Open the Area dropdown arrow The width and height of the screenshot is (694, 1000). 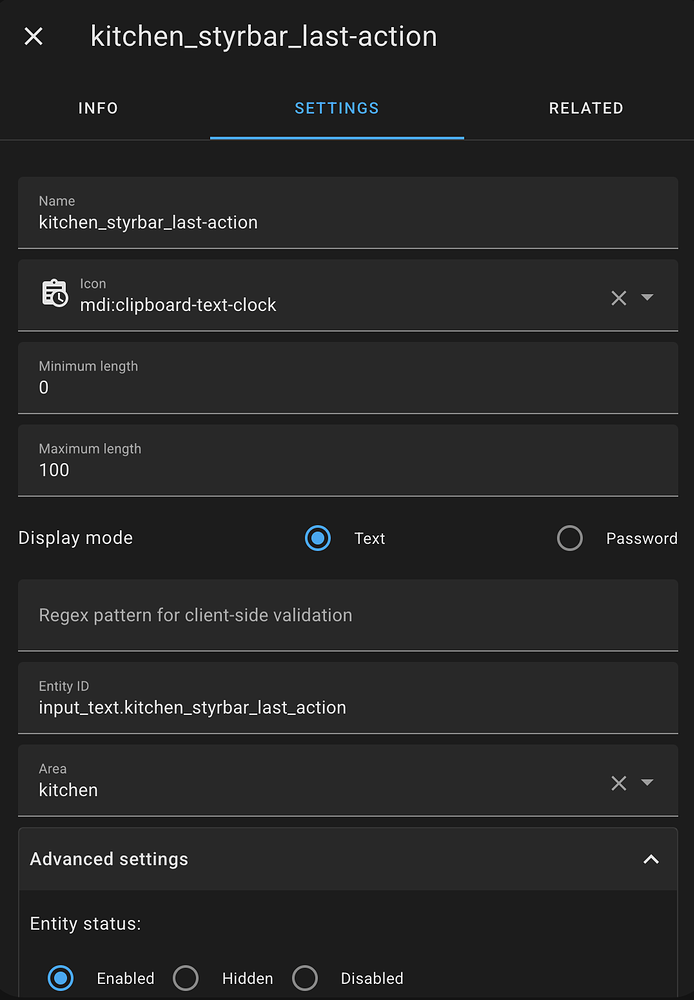click(x=647, y=783)
